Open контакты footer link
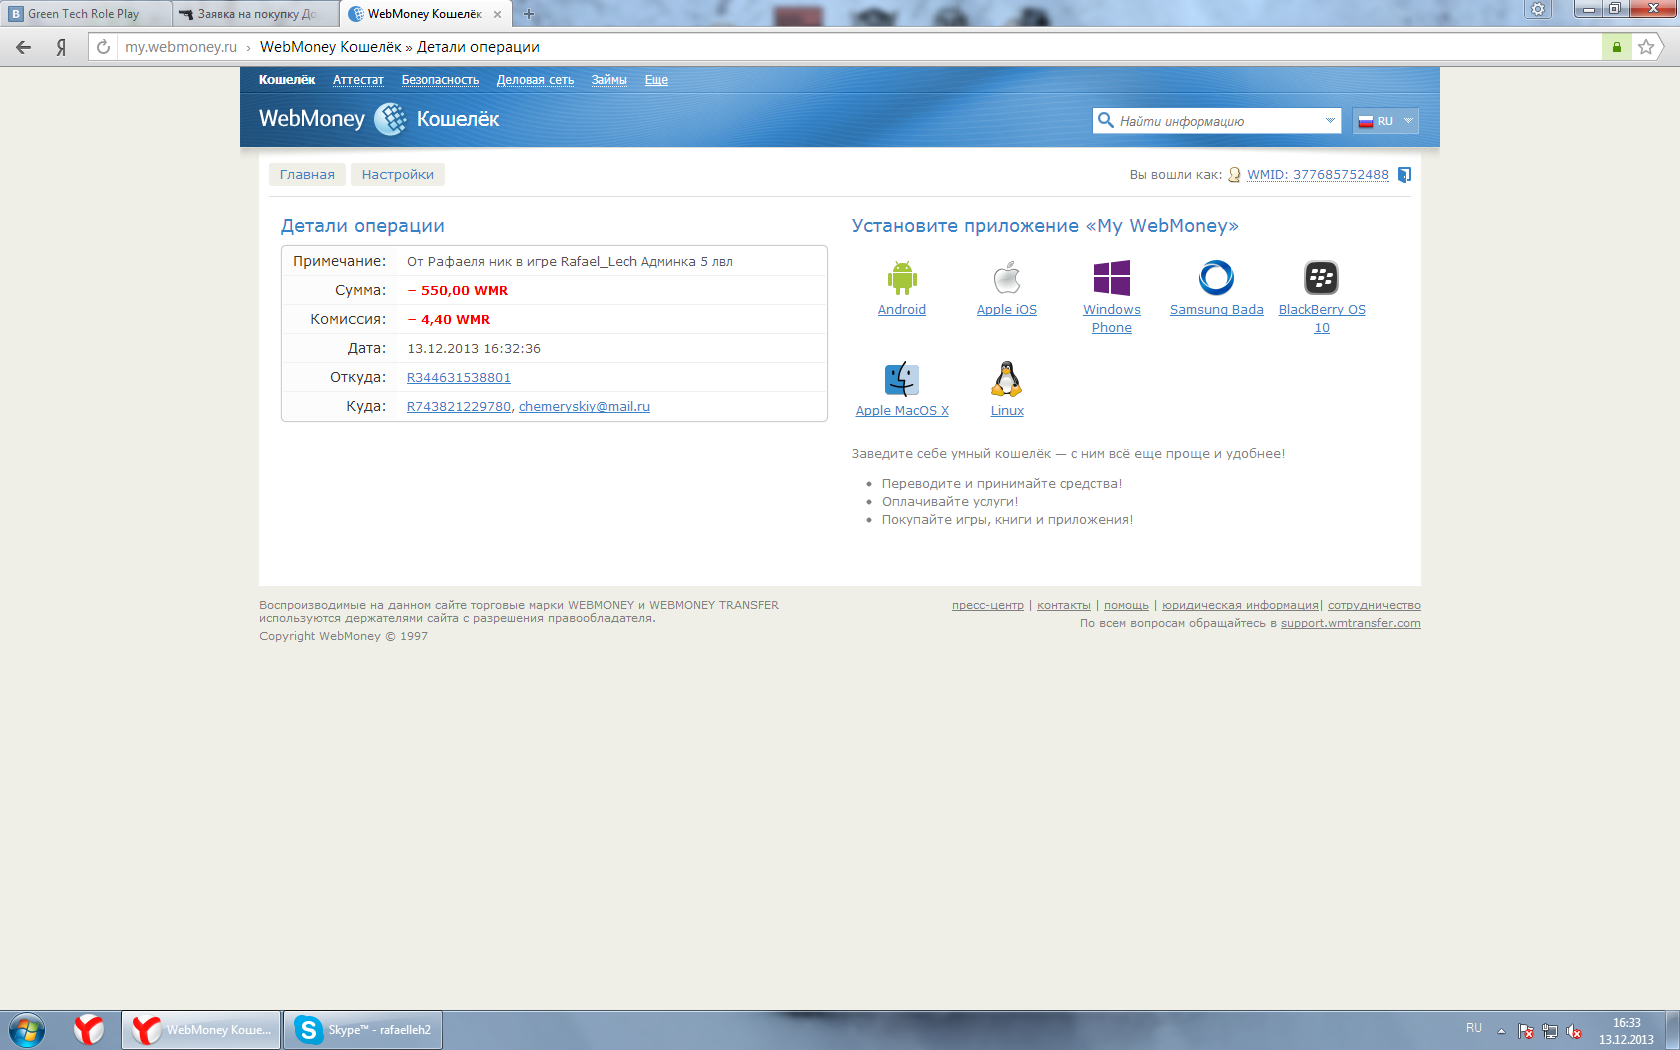 click(1064, 606)
